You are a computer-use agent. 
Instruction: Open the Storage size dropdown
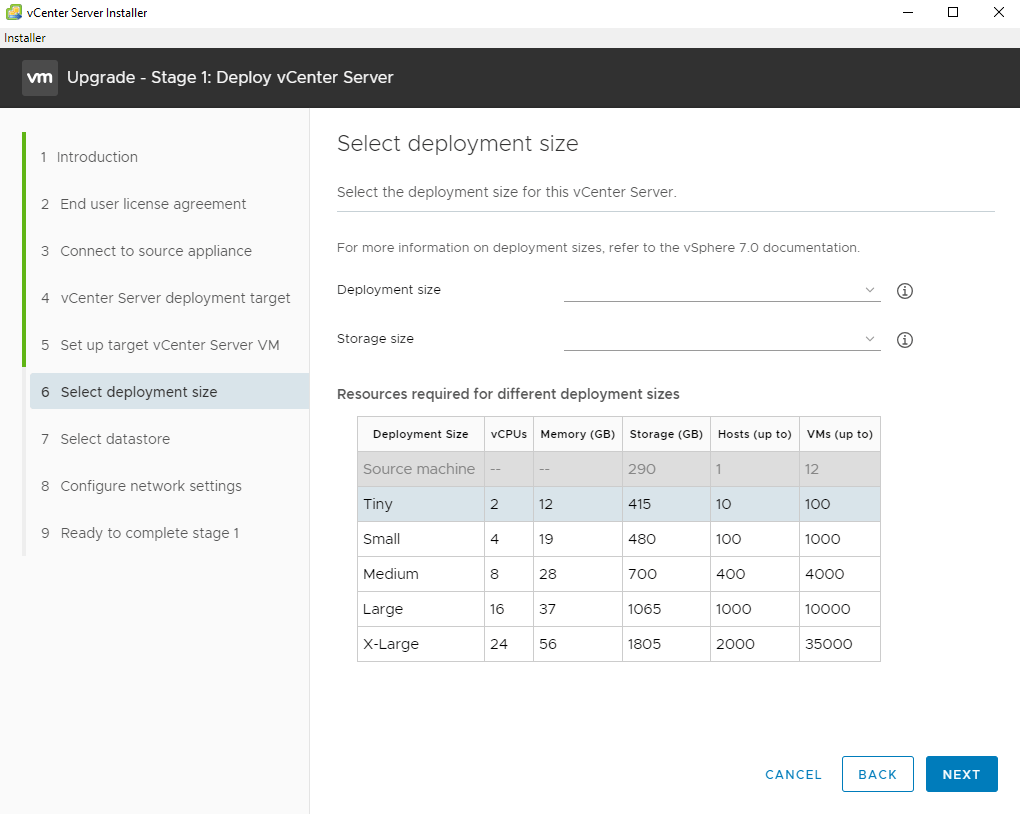(x=721, y=339)
